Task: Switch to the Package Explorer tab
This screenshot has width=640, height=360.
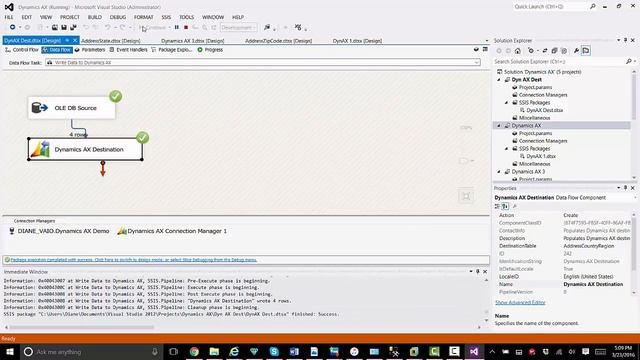Action: 171,50
